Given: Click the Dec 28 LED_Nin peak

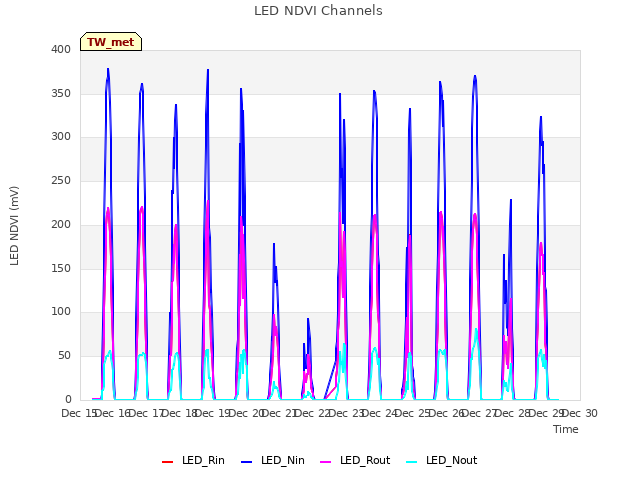Looking at the screenshot, I should click(511, 200).
